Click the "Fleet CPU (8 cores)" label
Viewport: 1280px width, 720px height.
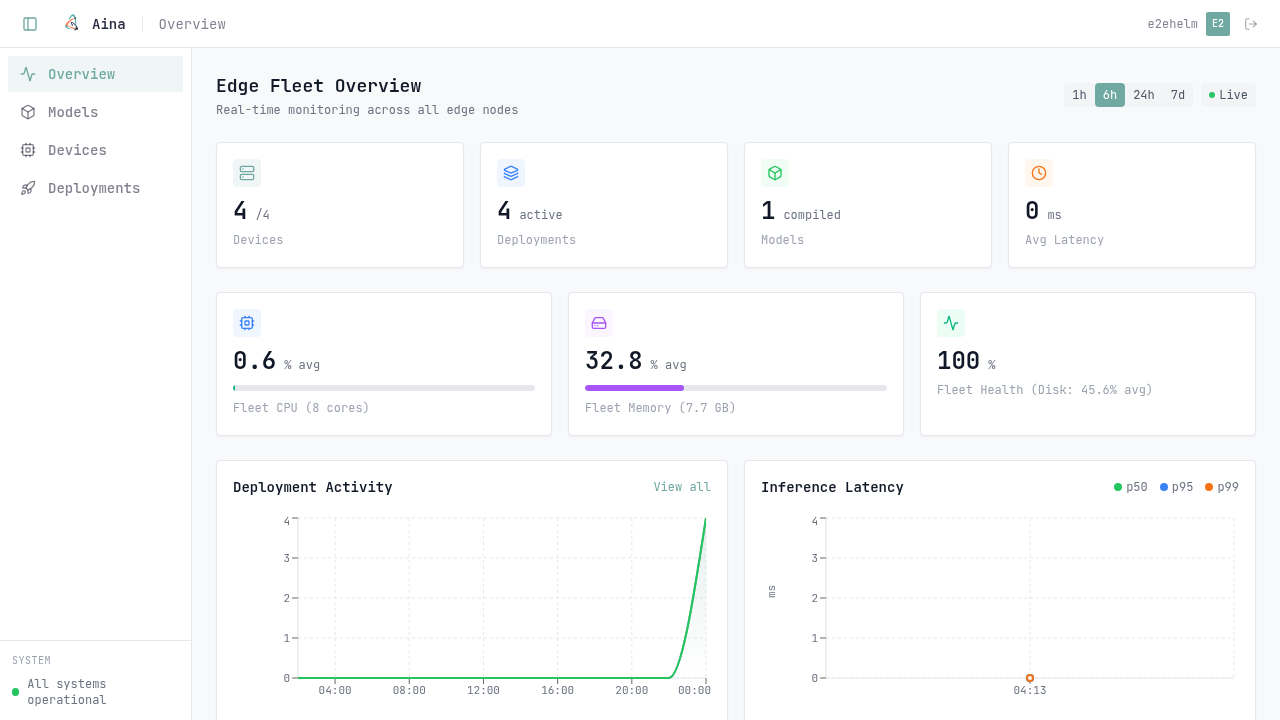[301, 408]
